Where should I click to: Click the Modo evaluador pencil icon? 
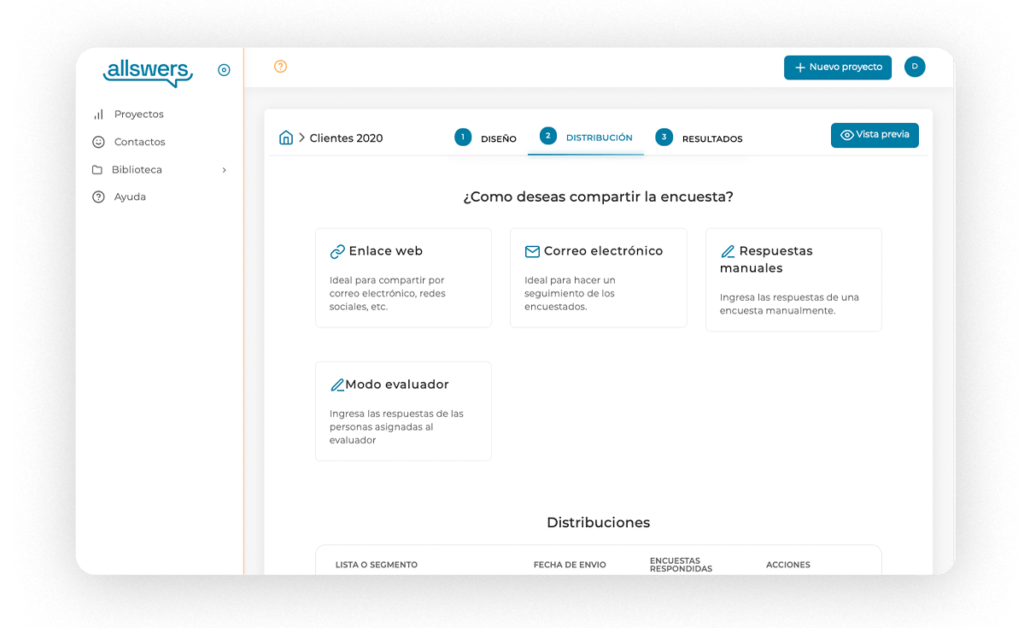pos(337,385)
